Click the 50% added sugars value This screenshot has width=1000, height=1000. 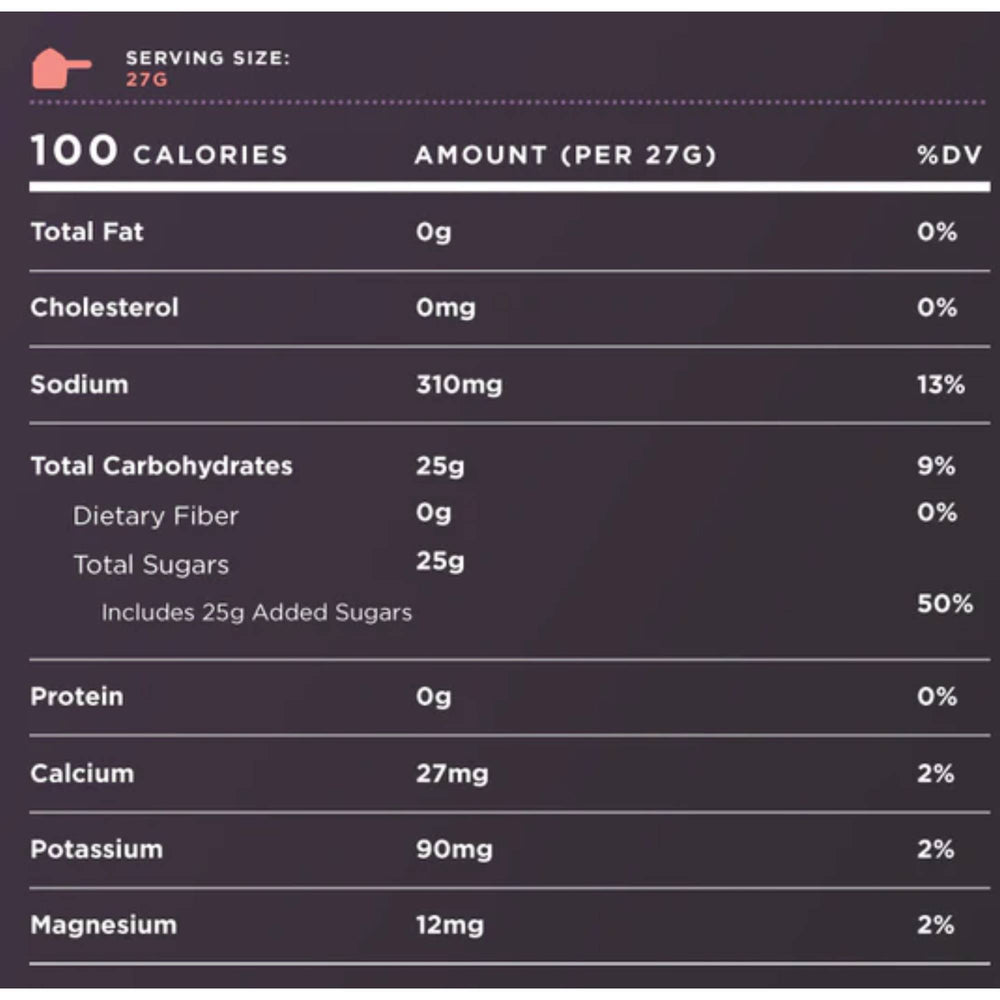[944, 604]
